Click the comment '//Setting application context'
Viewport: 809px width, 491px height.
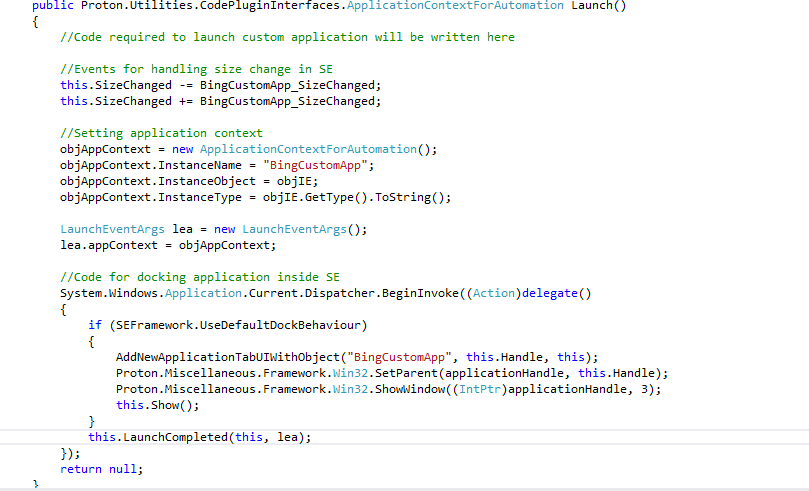(x=161, y=133)
